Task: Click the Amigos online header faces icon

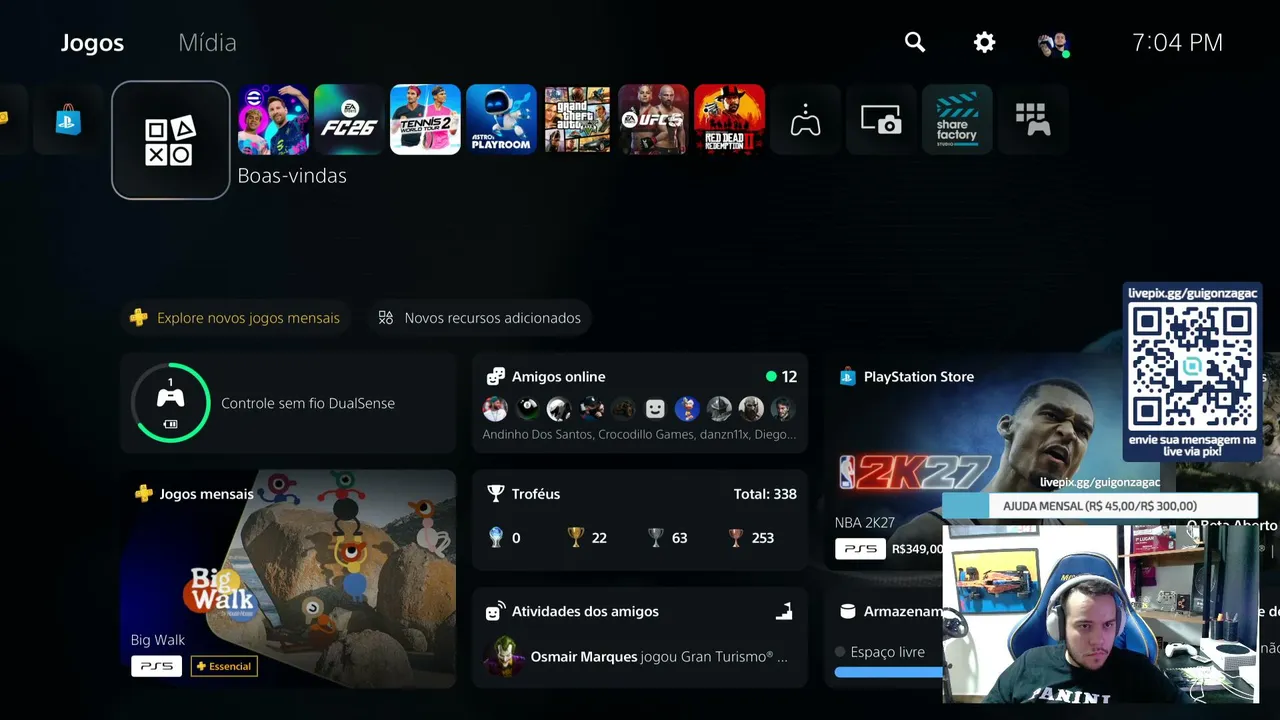Action: 495,377
